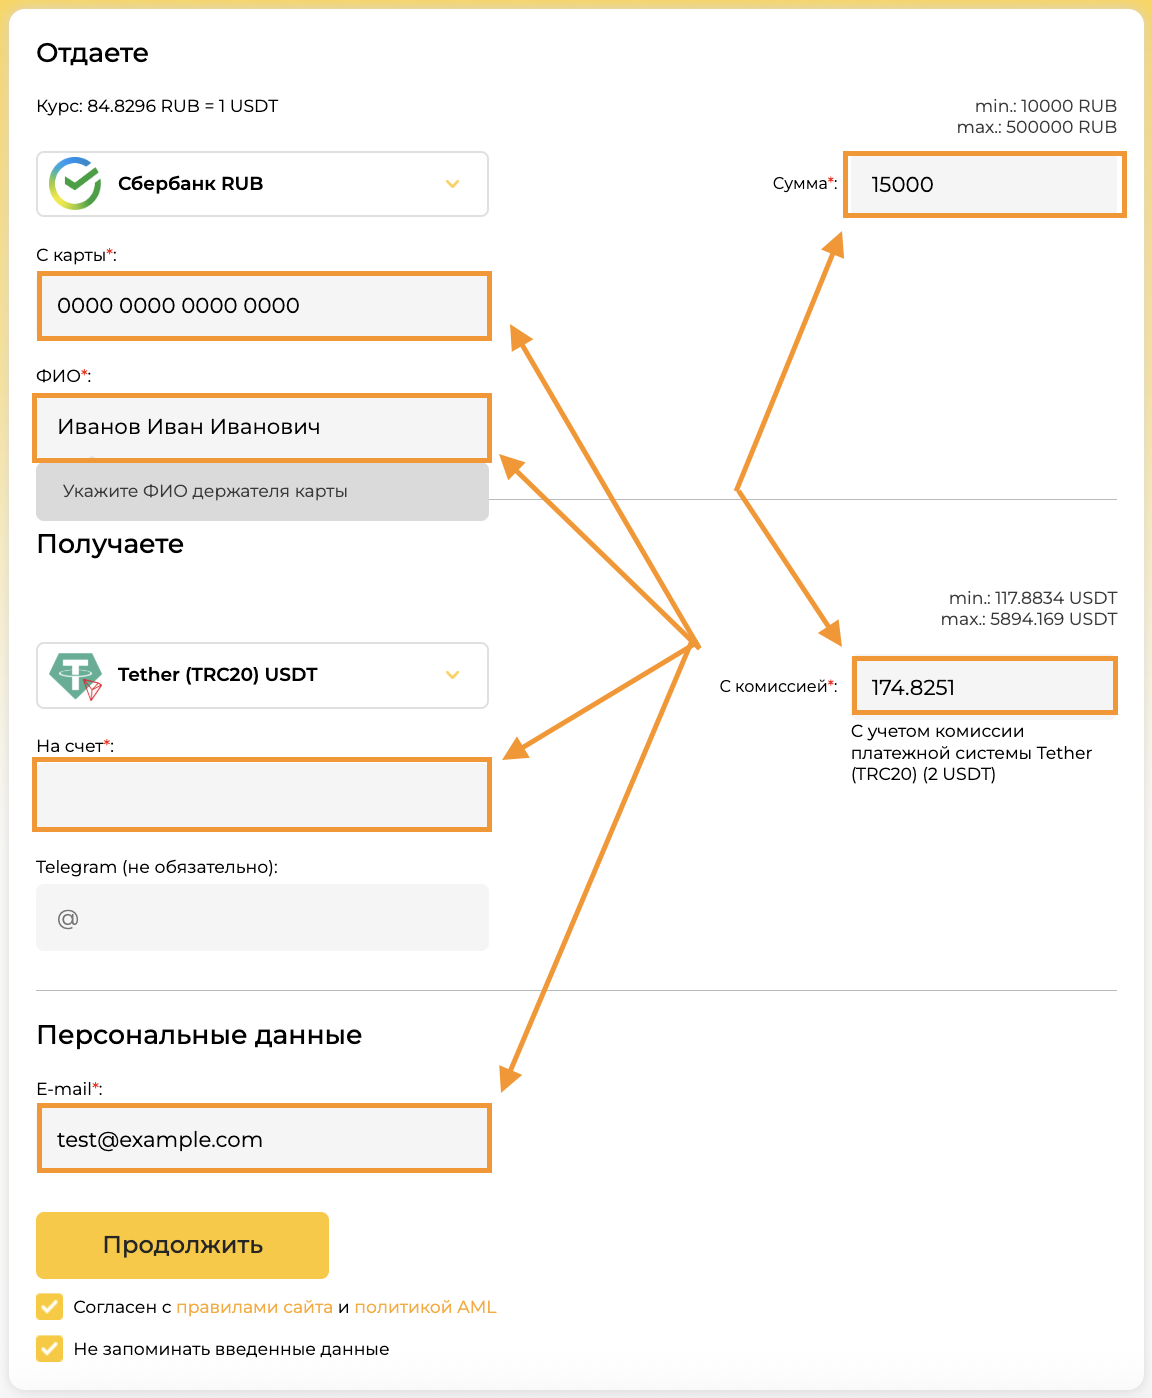Click the Tether TRC20 coin icon
Viewport: 1152px width, 1398px height.
tap(76, 676)
